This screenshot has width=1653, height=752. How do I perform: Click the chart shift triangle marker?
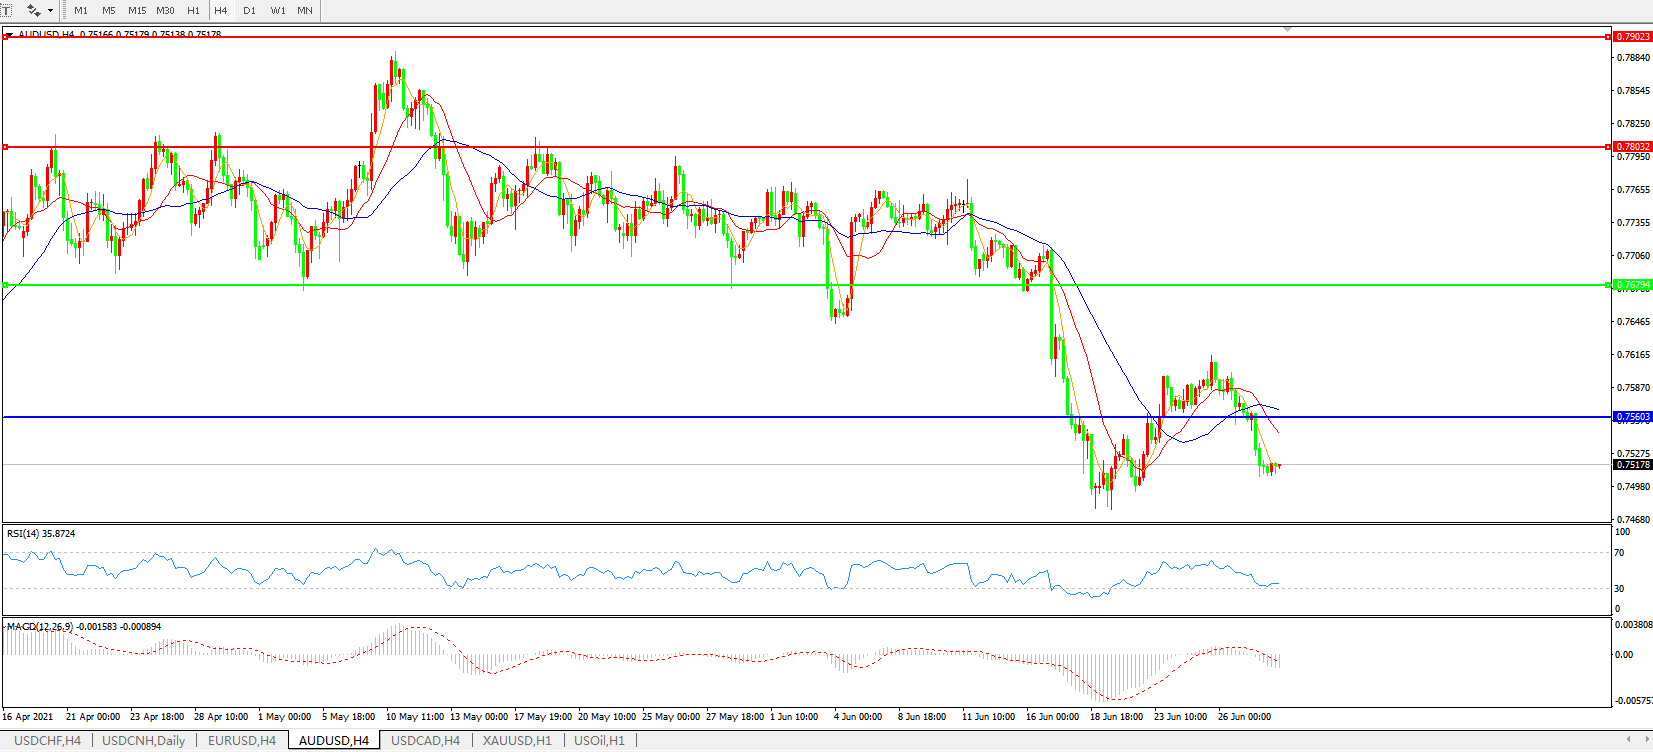point(1287,30)
